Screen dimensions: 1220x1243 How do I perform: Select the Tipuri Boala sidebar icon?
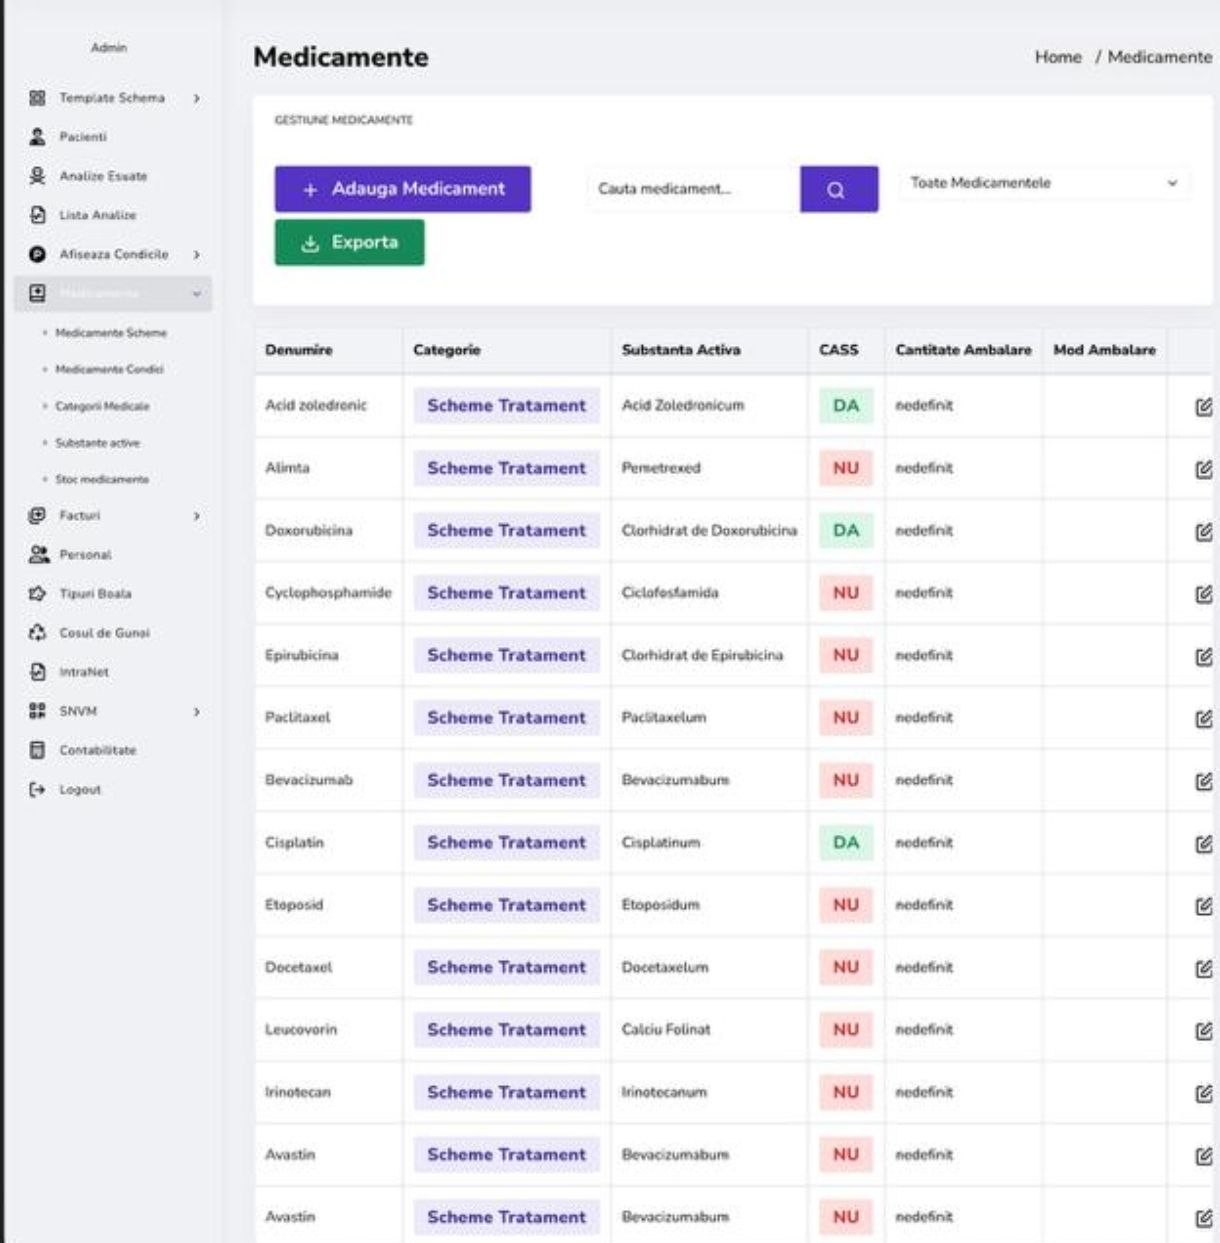[38, 593]
